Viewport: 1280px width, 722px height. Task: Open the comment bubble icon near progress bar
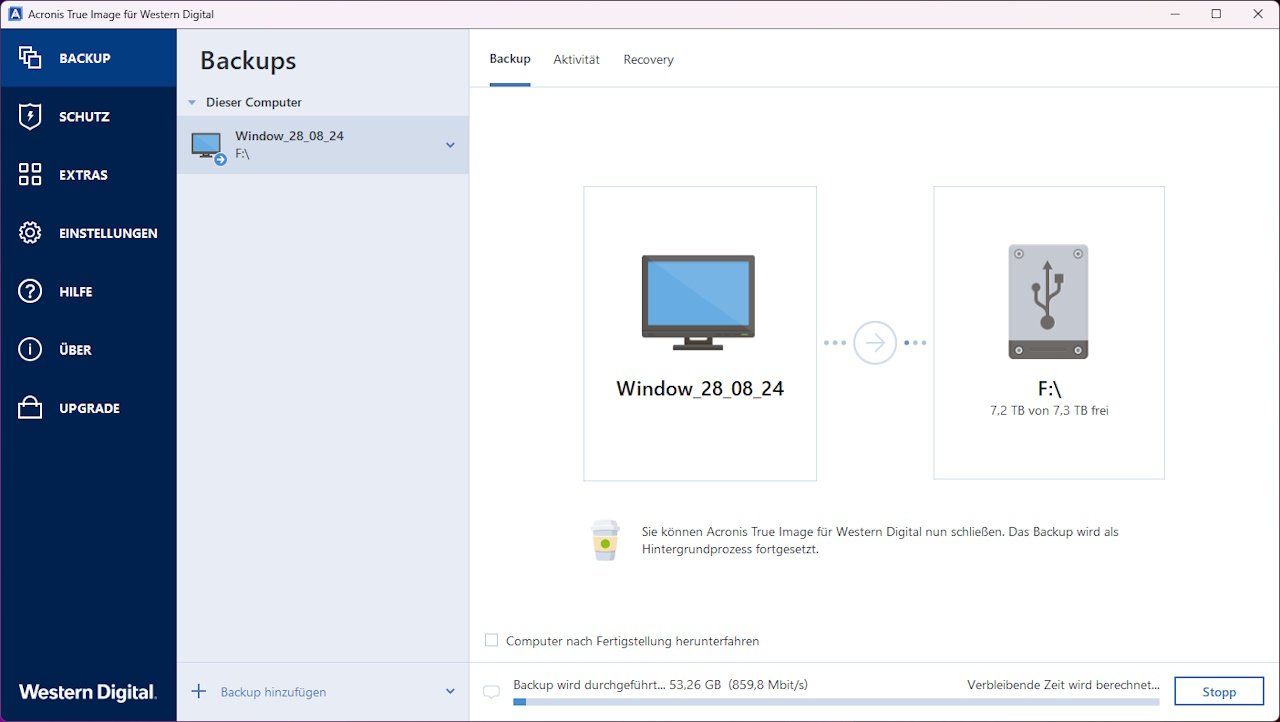click(x=491, y=692)
